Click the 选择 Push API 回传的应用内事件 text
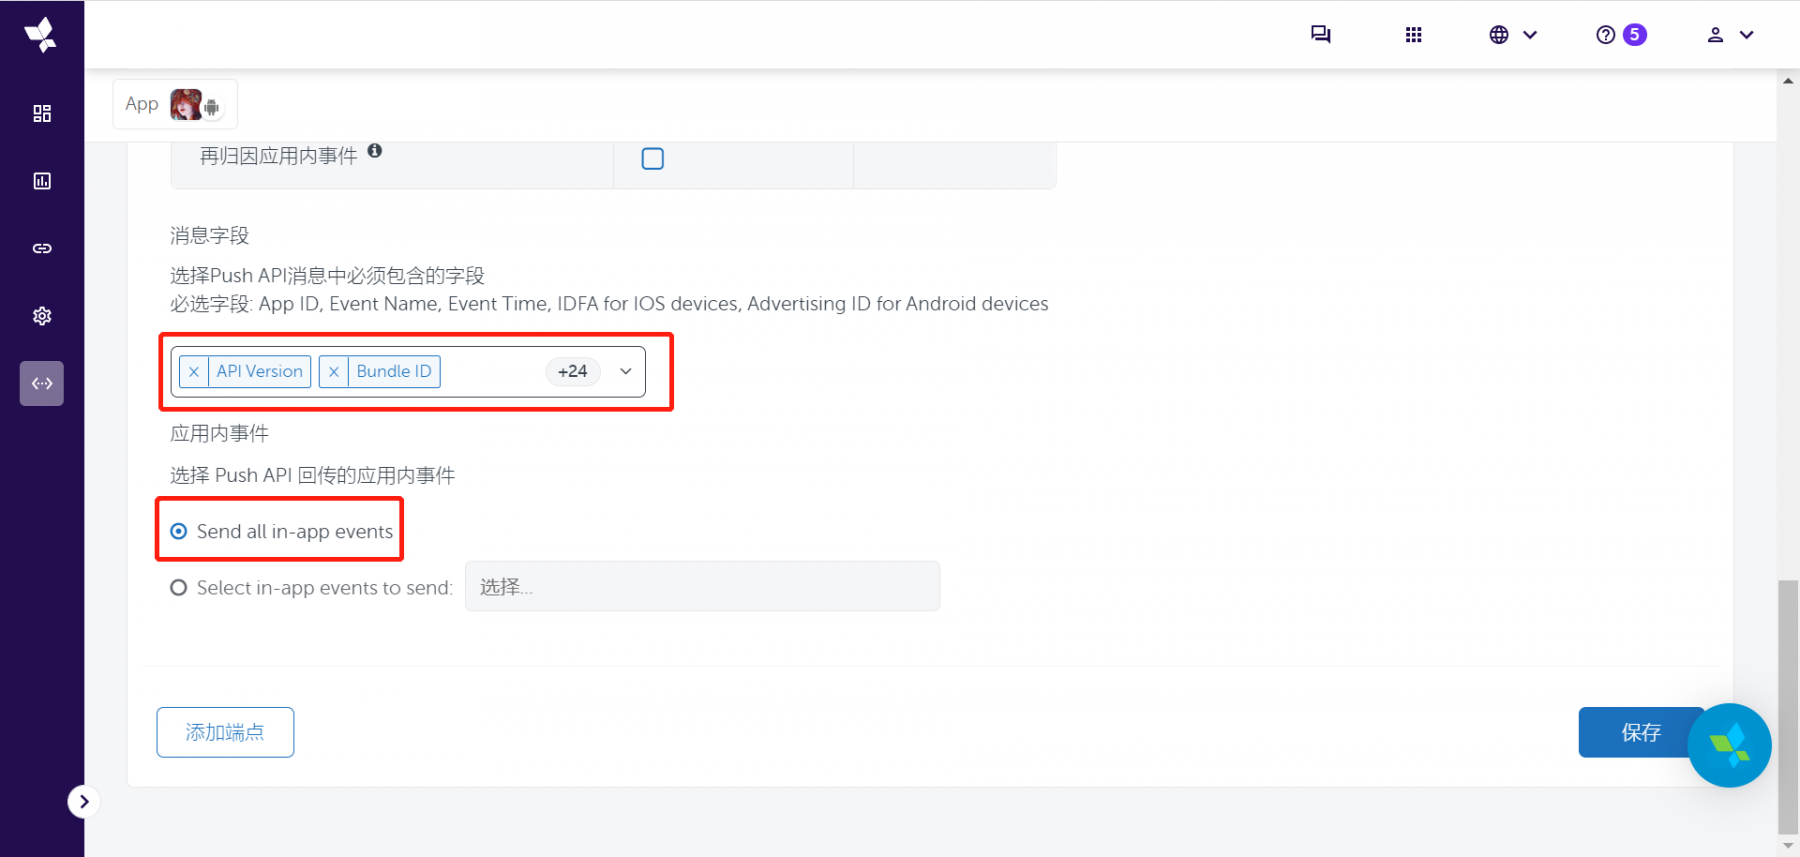 coord(313,476)
